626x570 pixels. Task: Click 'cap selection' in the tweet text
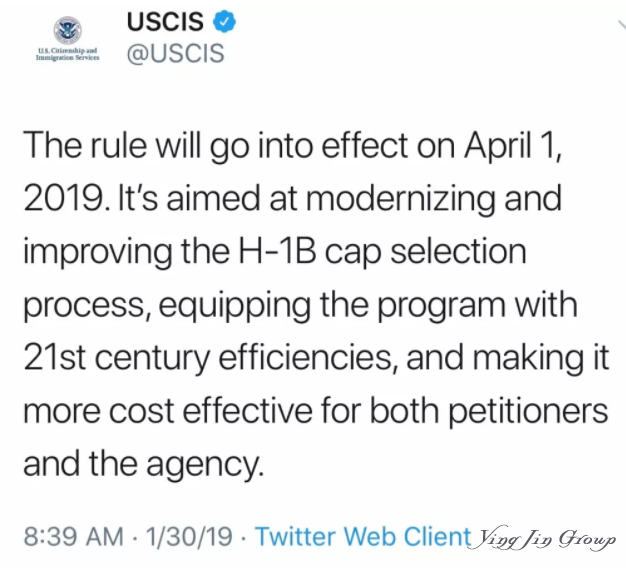425,254
